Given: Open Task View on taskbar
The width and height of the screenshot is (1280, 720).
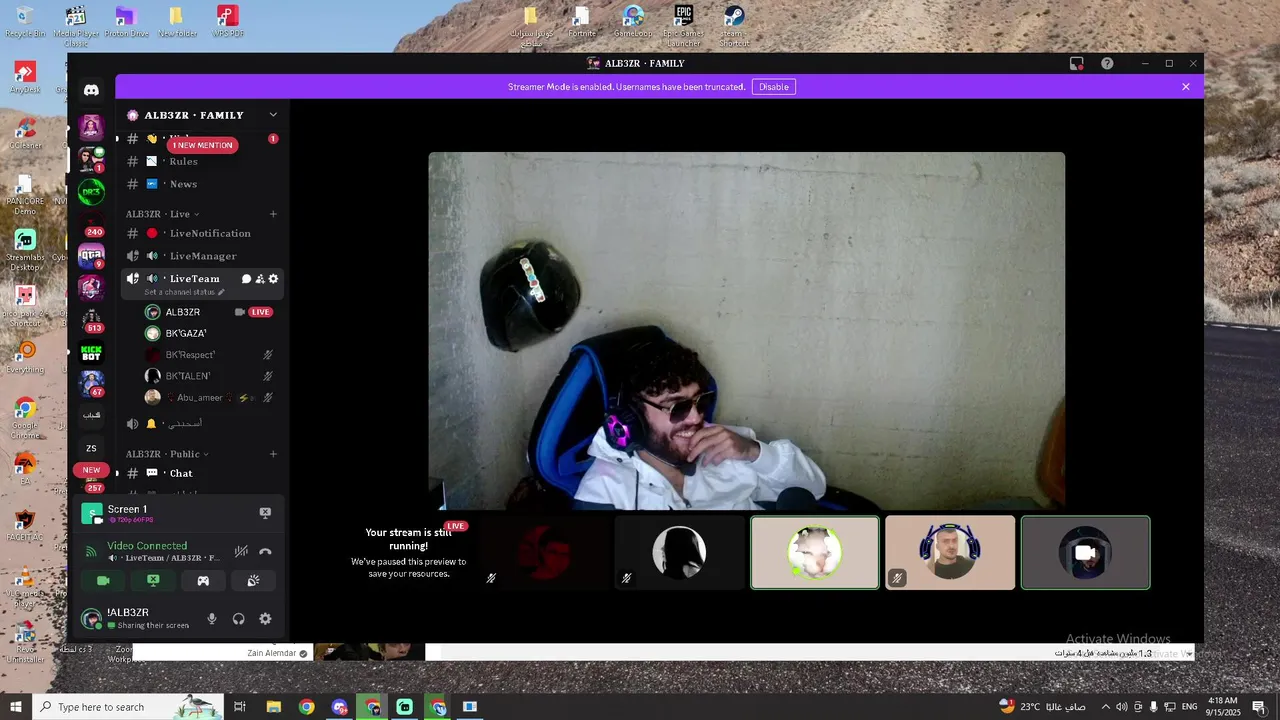Looking at the screenshot, I should coord(240,707).
